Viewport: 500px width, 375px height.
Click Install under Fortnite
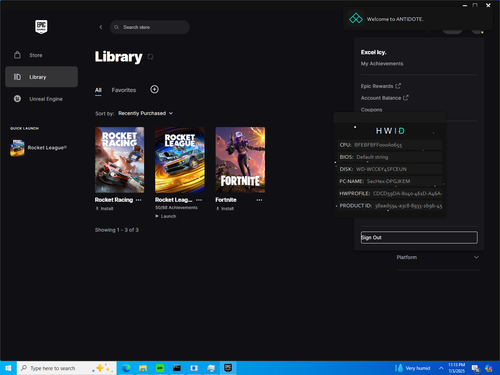click(x=225, y=209)
